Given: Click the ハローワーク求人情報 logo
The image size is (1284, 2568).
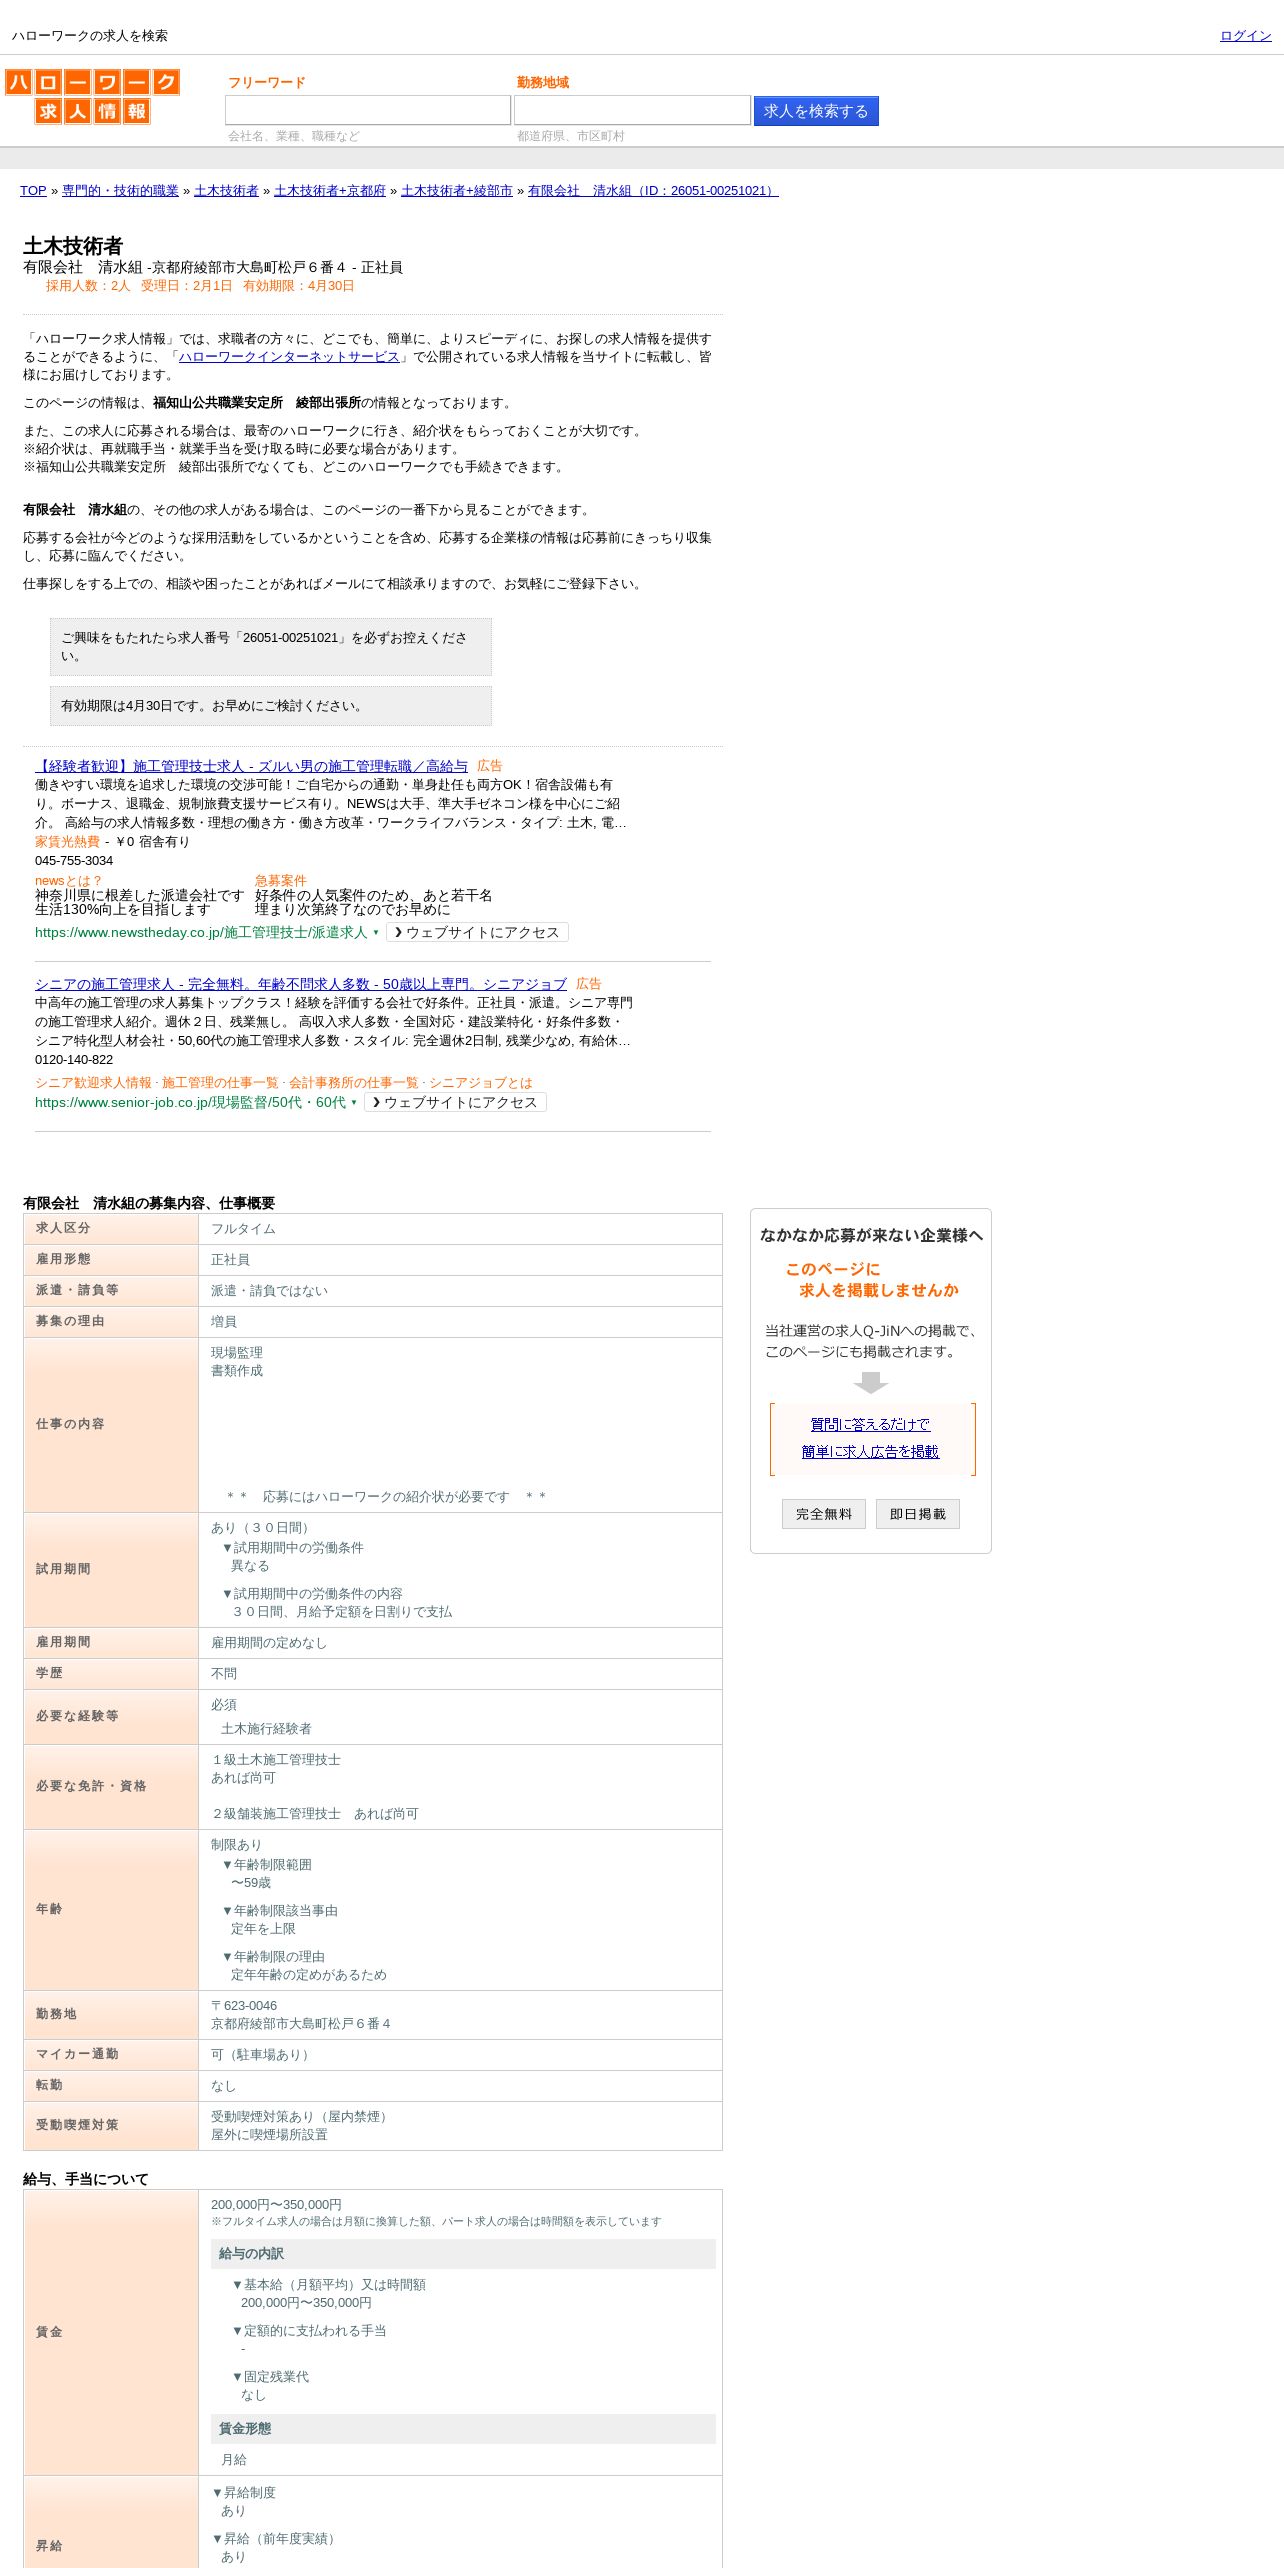Looking at the screenshot, I should point(92,96).
